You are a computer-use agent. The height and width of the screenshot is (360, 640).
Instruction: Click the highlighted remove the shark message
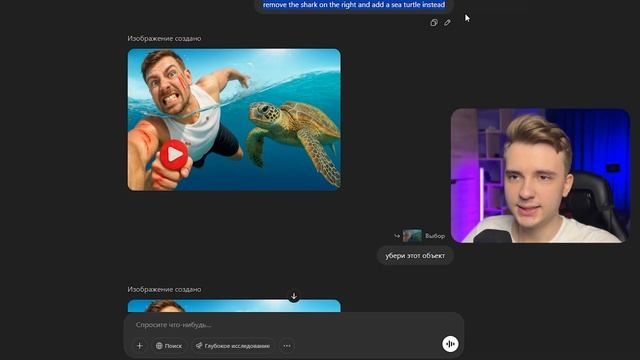tap(354, 5)
